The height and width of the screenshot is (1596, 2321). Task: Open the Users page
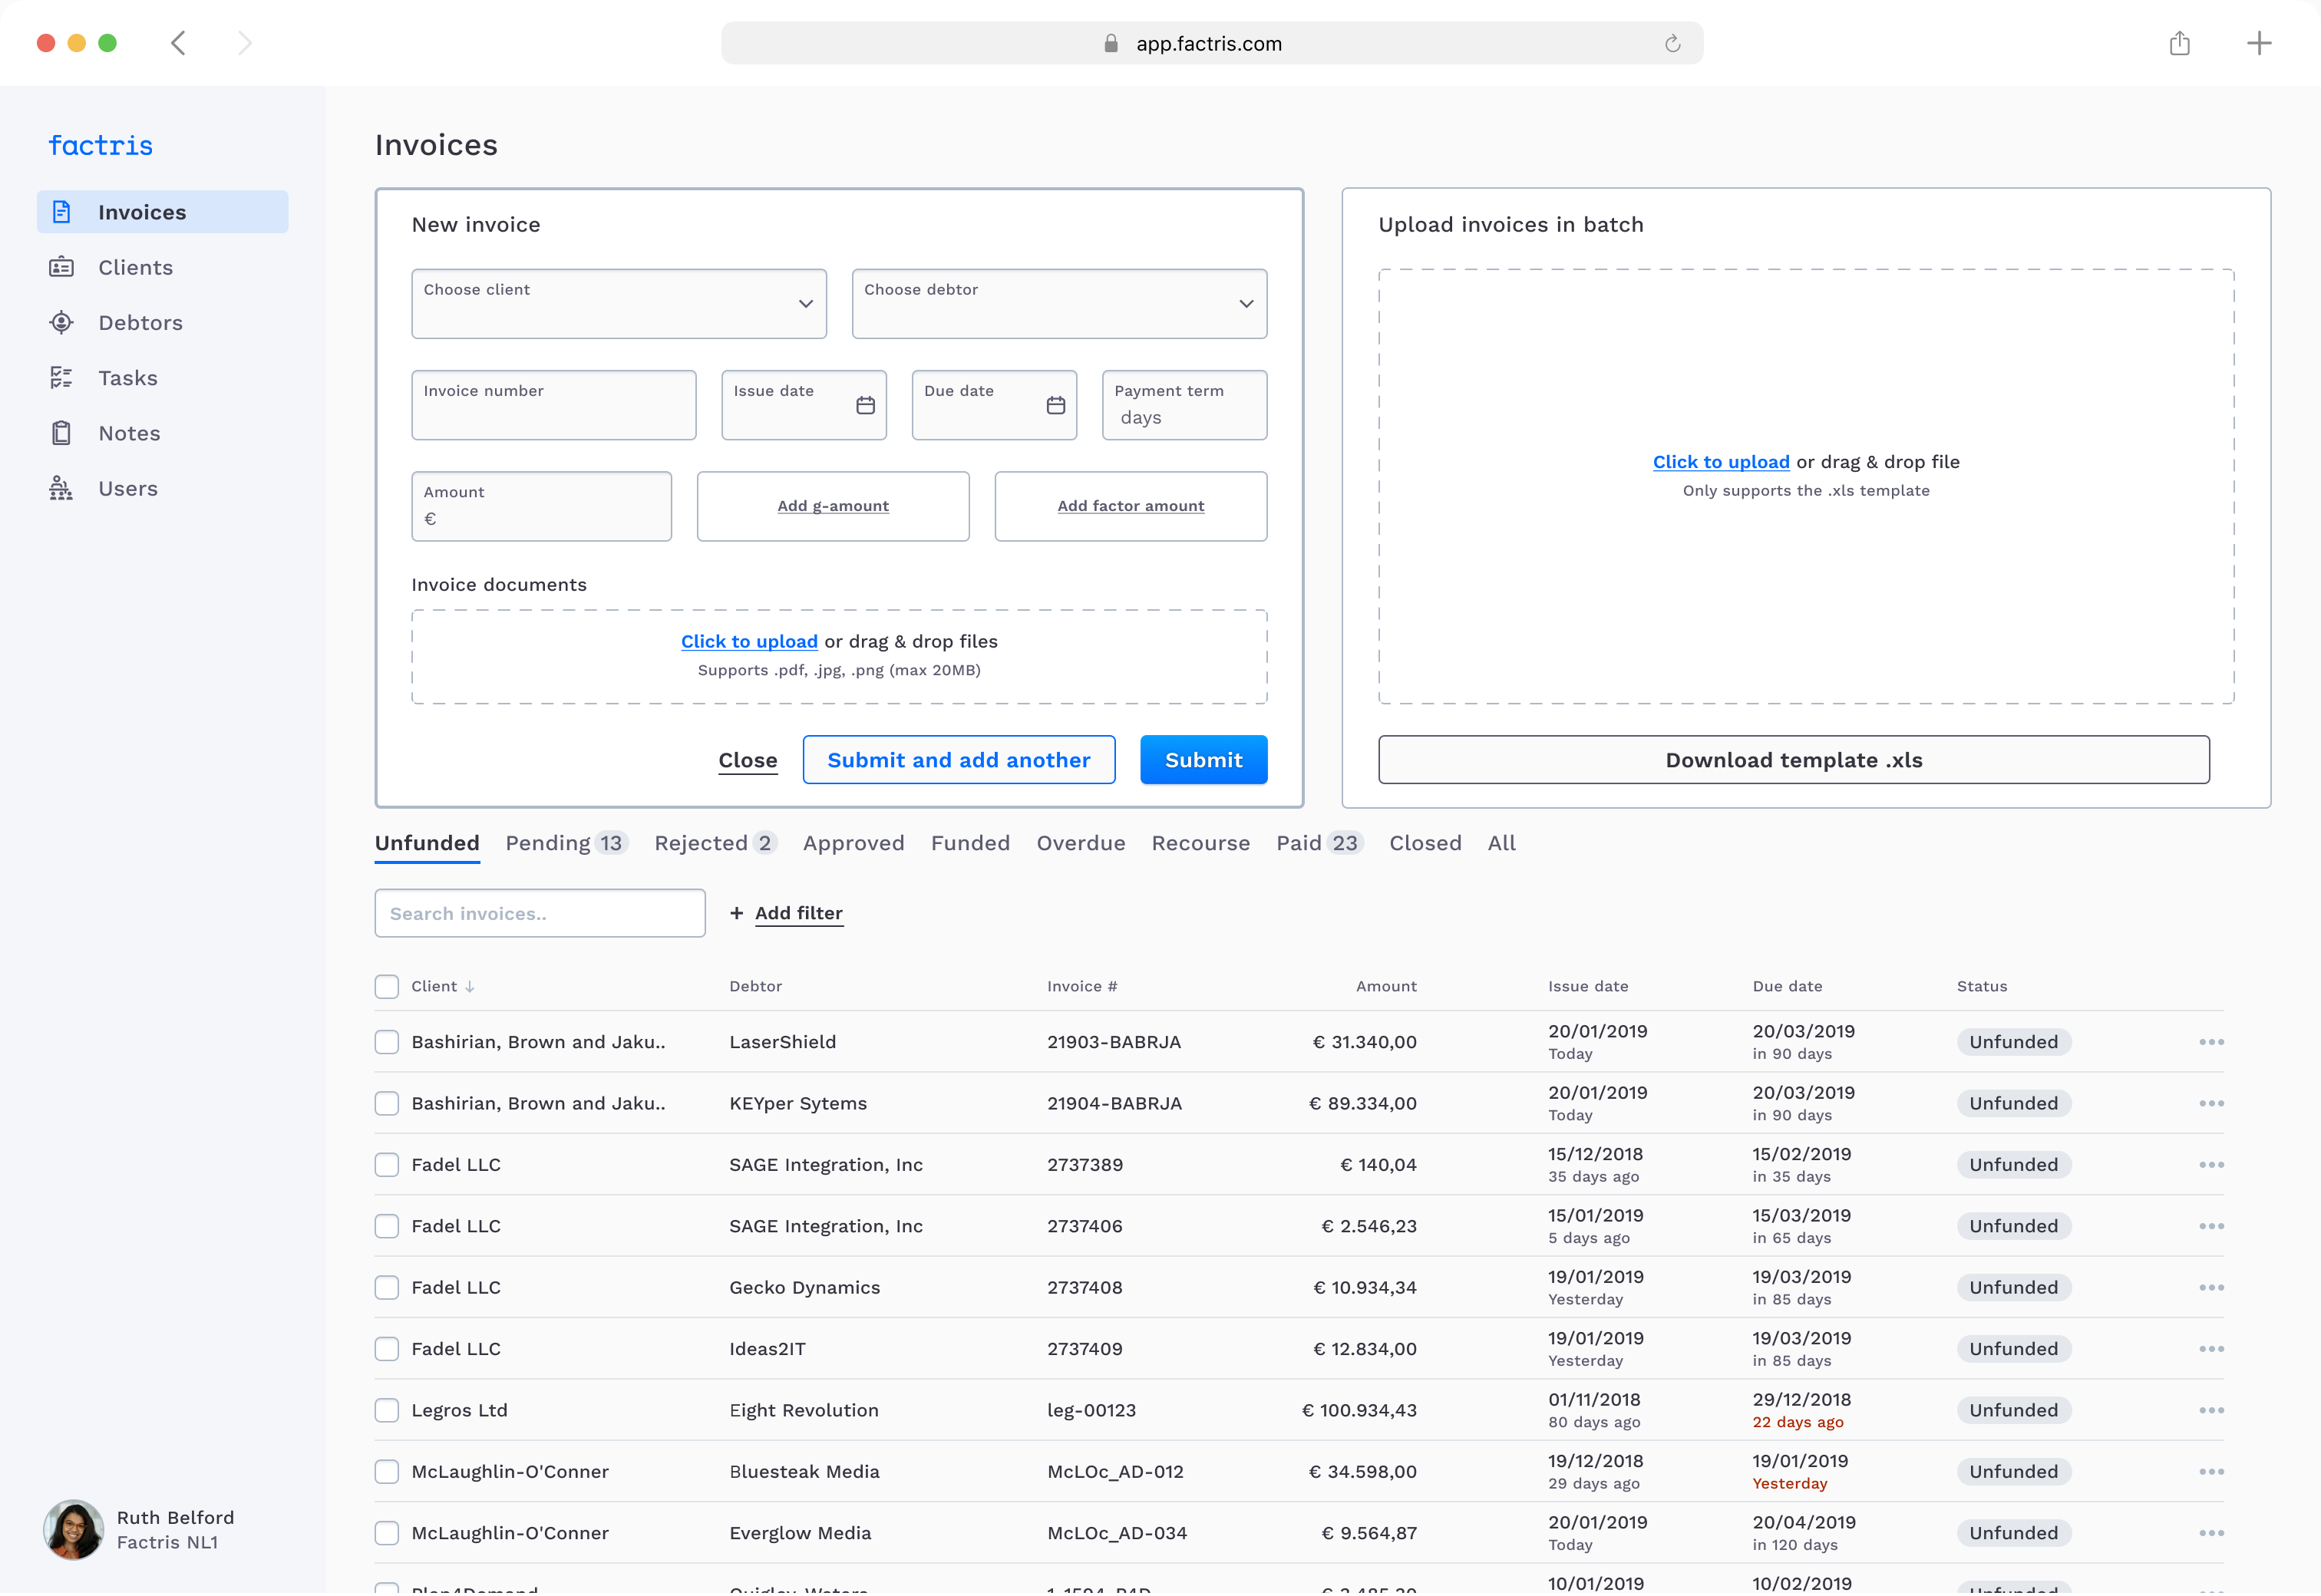[128, 488]
